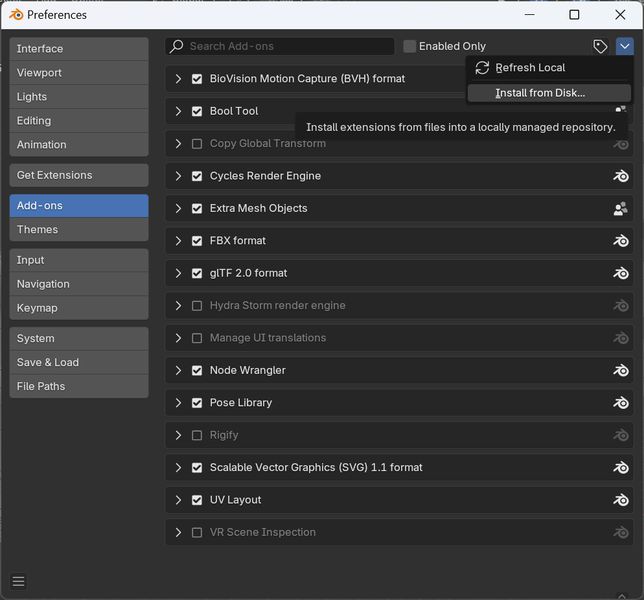Uncheck the Bool Tool add-on
644x600 pixels.
click(x=197, y=111)
